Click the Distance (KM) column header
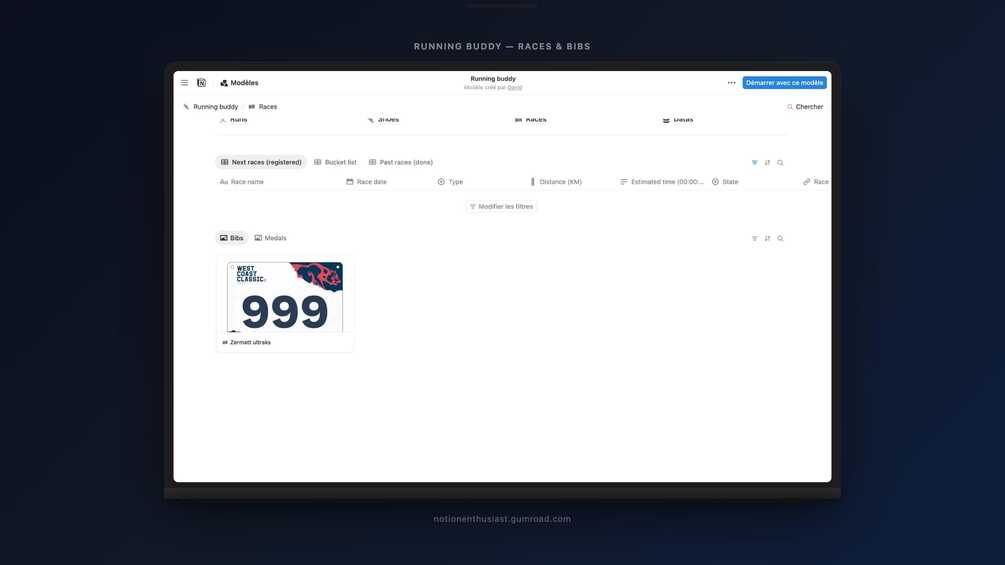Screen dimensions: 1005x565 556,182
